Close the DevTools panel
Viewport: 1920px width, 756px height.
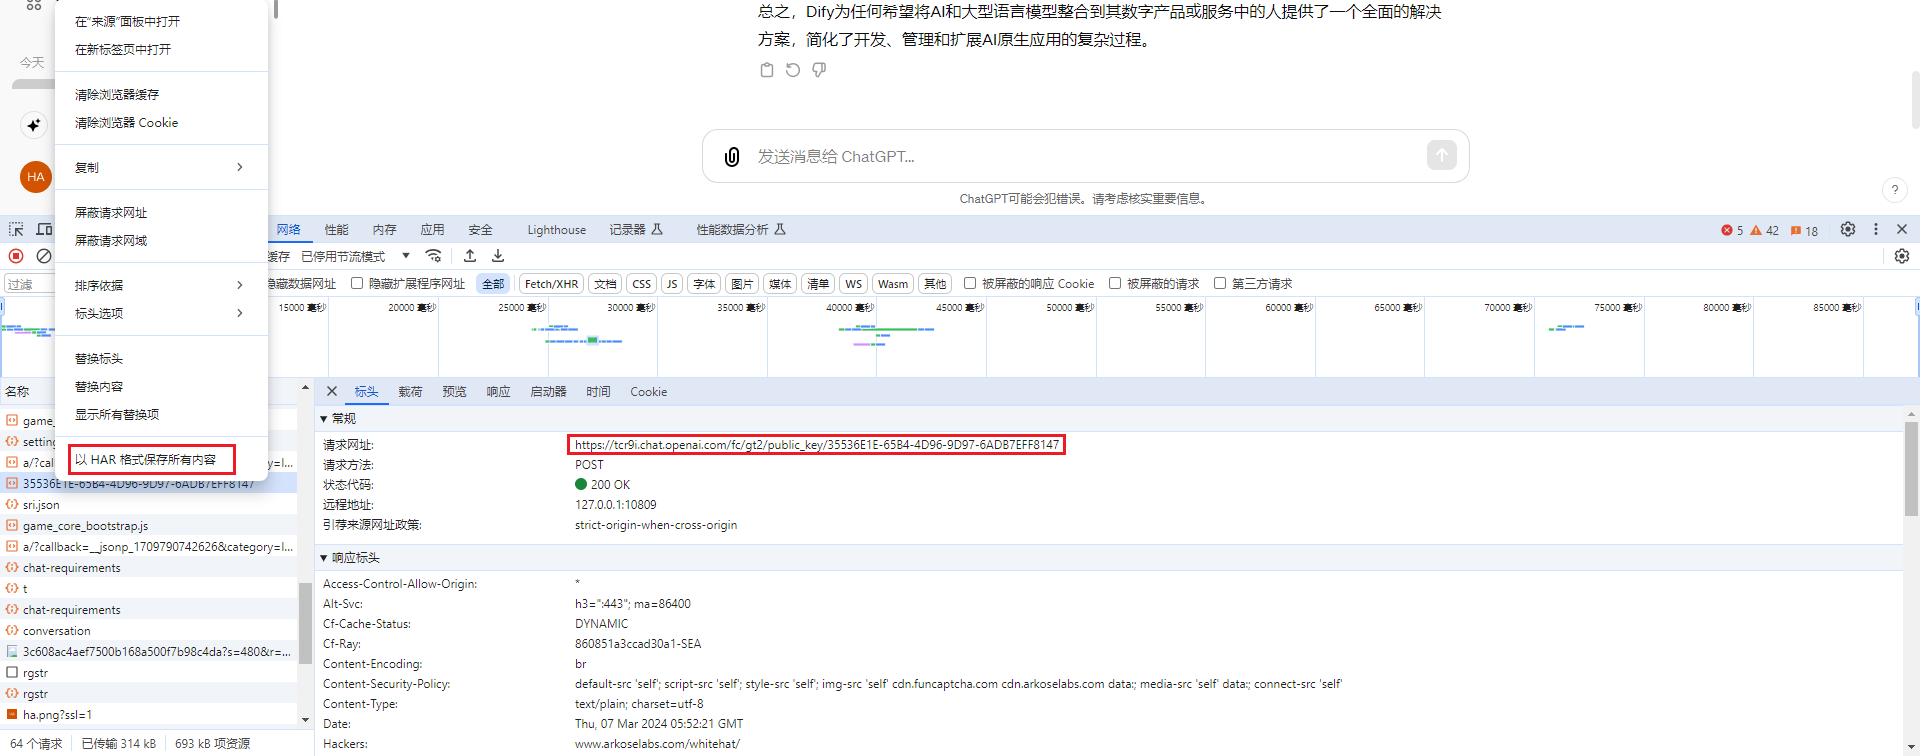coord(1902,229)
